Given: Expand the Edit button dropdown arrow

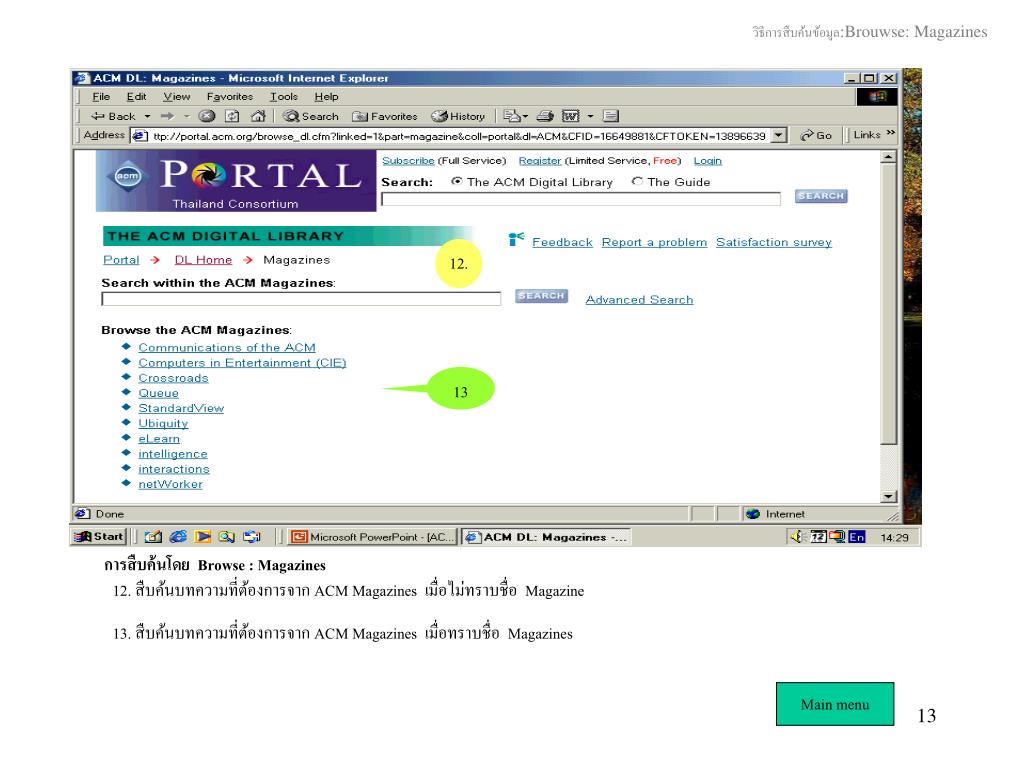Looking at the screenshot, I should tap(590, 116).
